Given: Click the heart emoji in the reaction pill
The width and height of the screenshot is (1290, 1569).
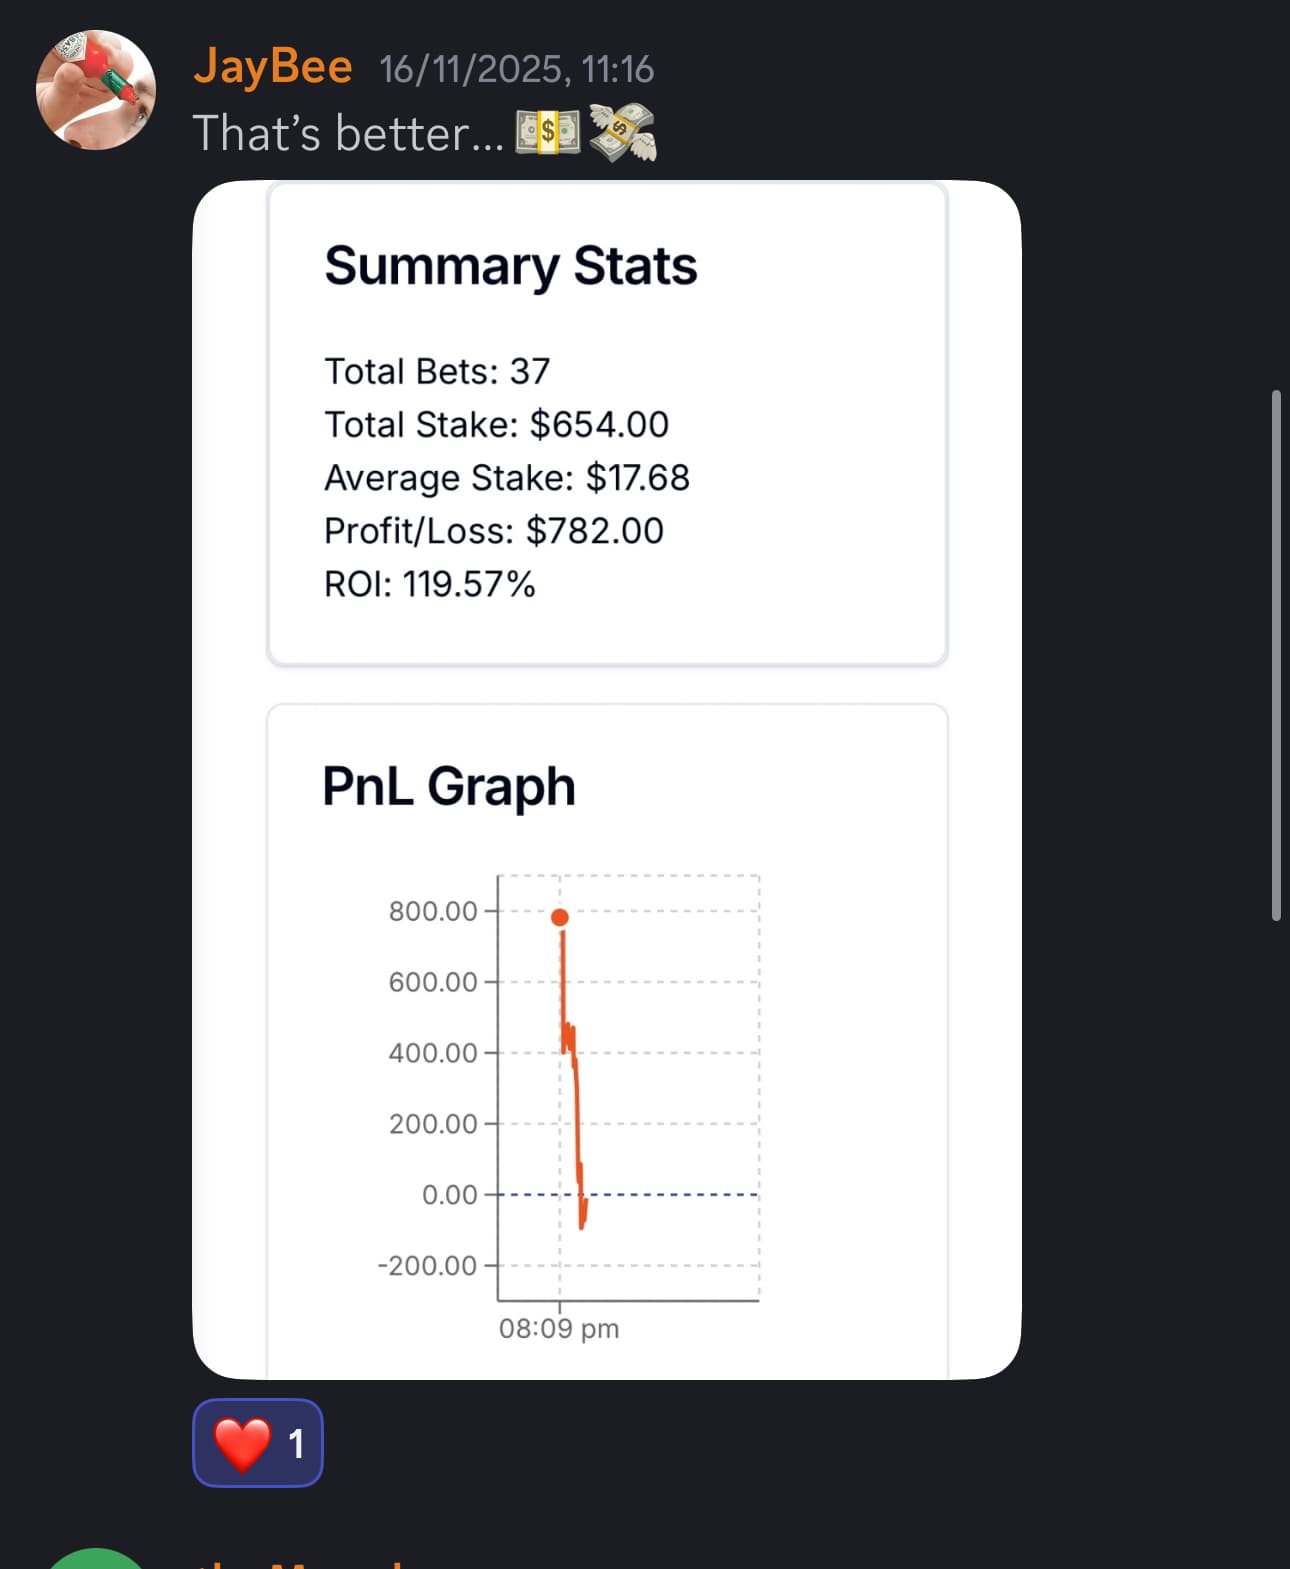Looking at the screenshot, I should click(x=242, y=1444).
